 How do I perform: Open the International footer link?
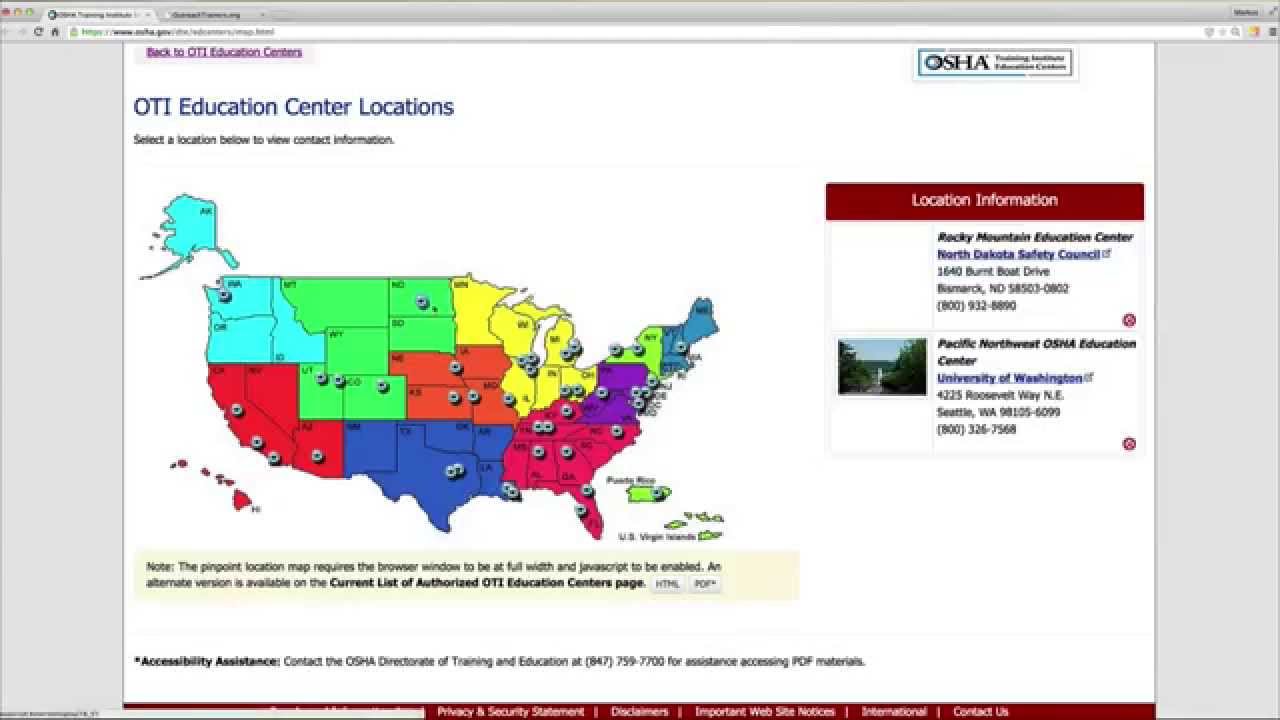894,712
